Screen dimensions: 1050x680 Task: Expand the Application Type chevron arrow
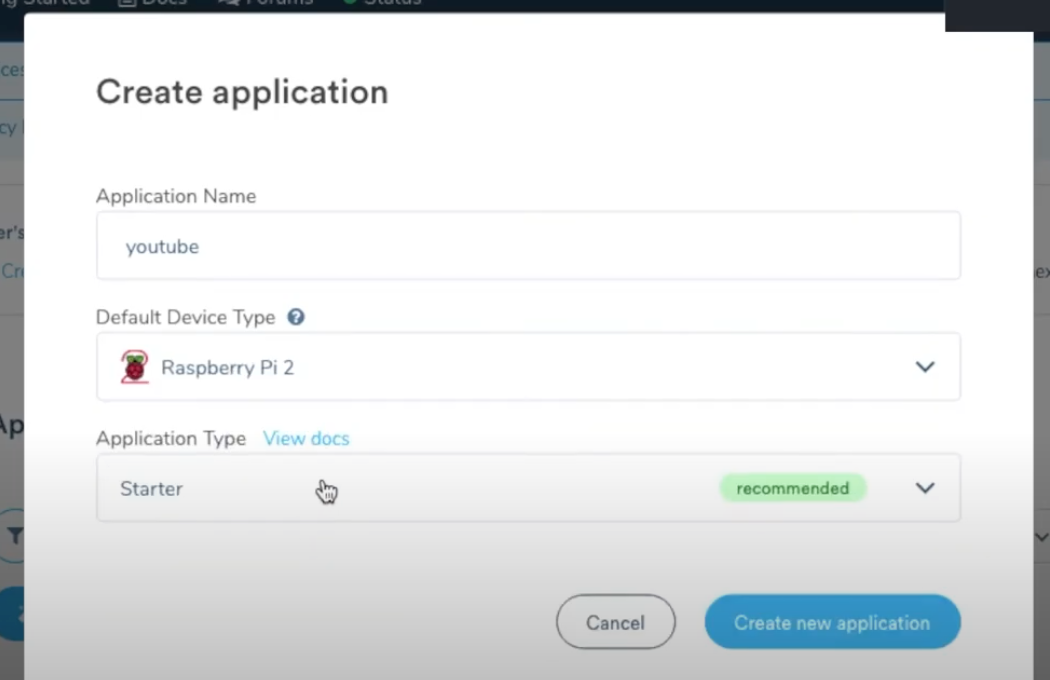(925, 488)
